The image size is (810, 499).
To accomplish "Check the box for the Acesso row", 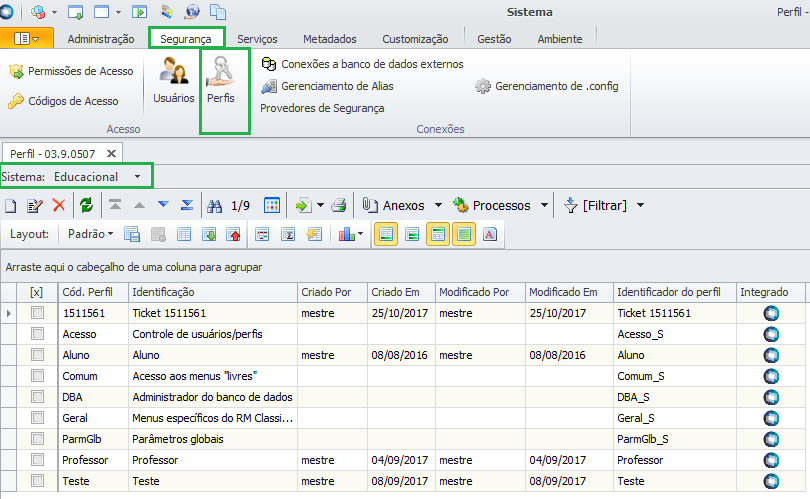I will coord(37,334).
